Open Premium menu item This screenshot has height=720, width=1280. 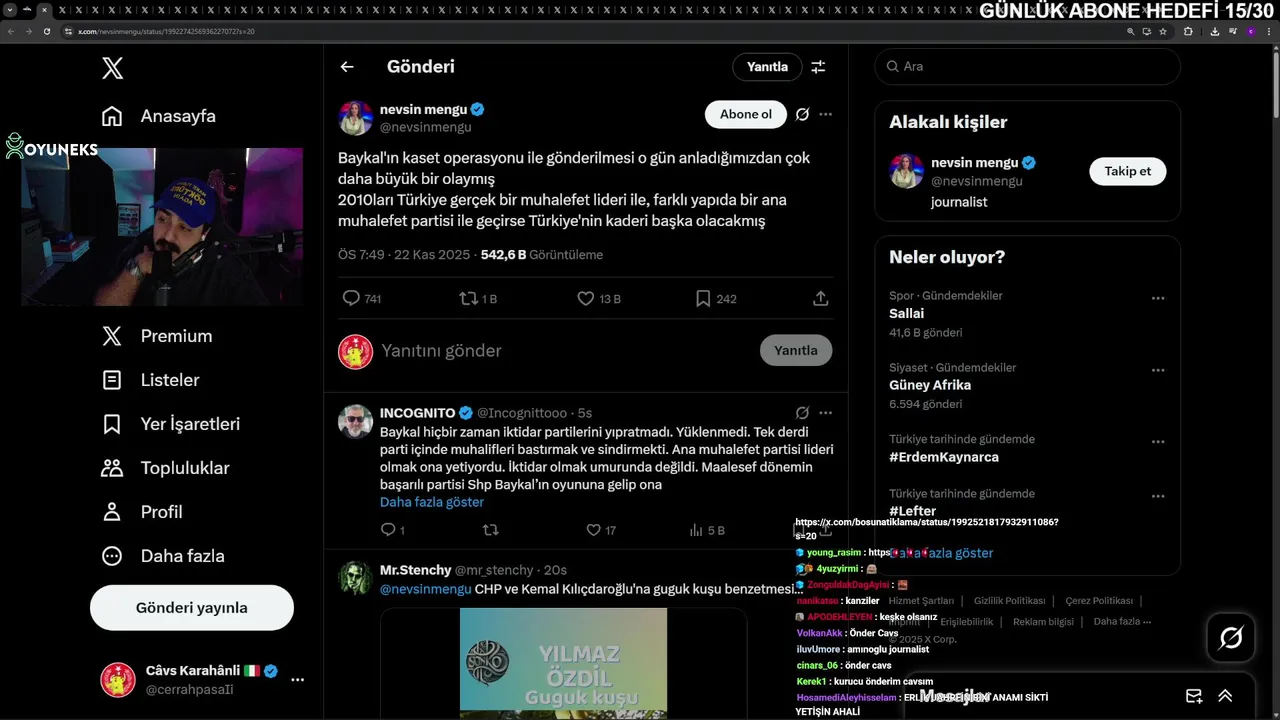(157, 336)
